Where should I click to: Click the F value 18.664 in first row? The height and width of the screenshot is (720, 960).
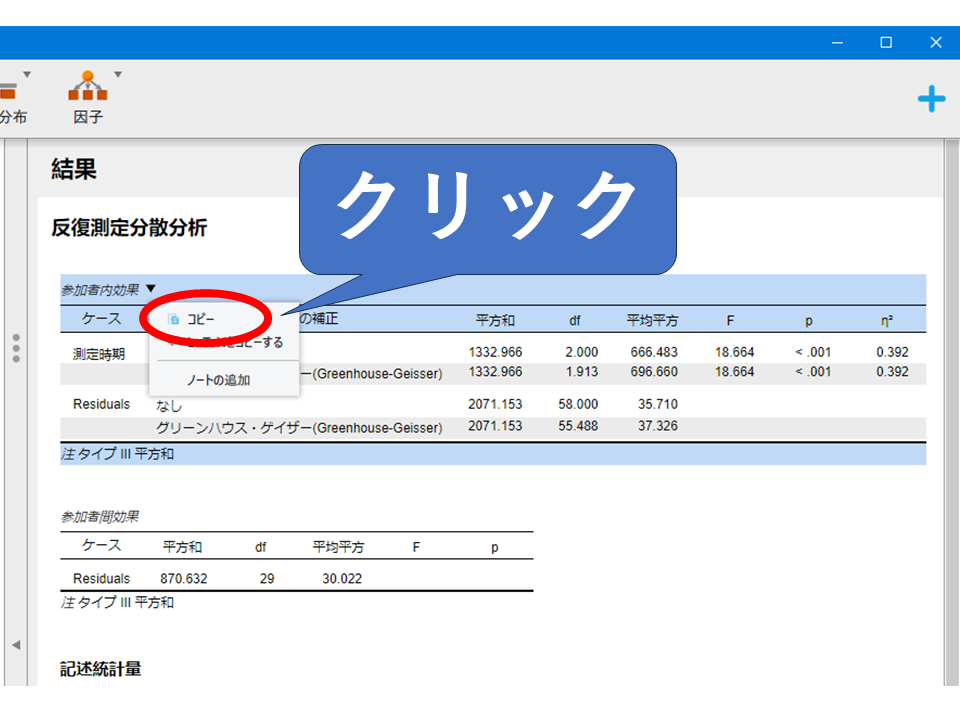735,352
